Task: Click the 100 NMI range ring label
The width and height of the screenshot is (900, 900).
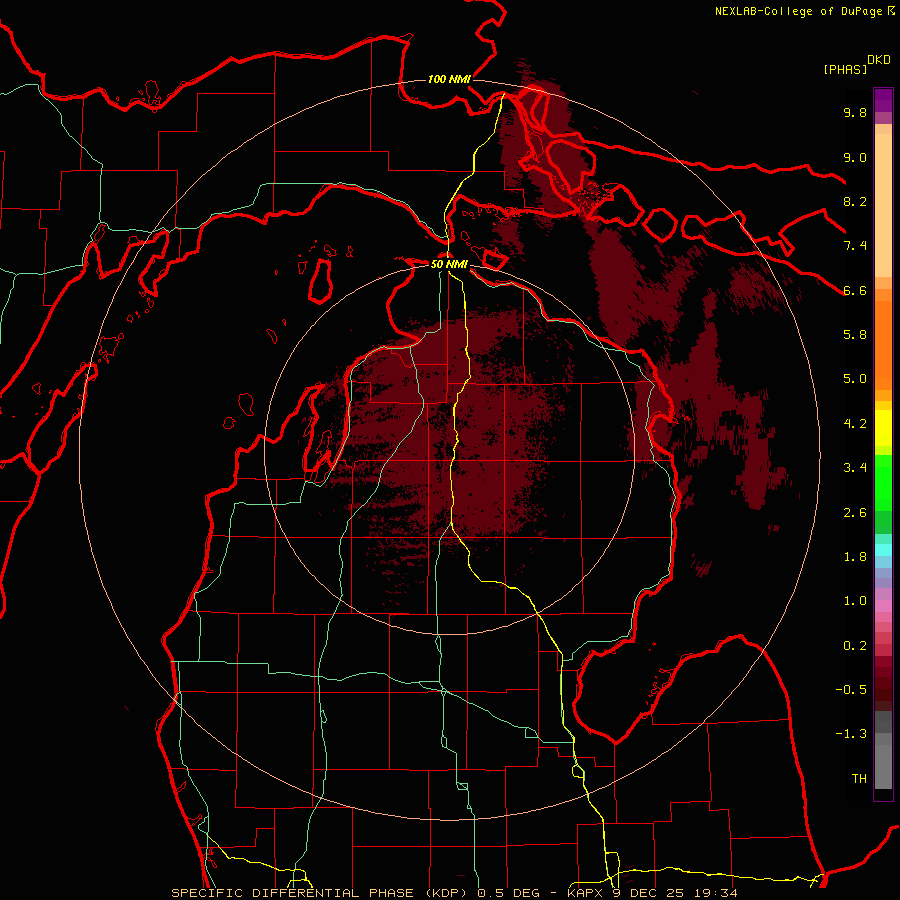Action: pyautogui.click(x=449, y=79)
